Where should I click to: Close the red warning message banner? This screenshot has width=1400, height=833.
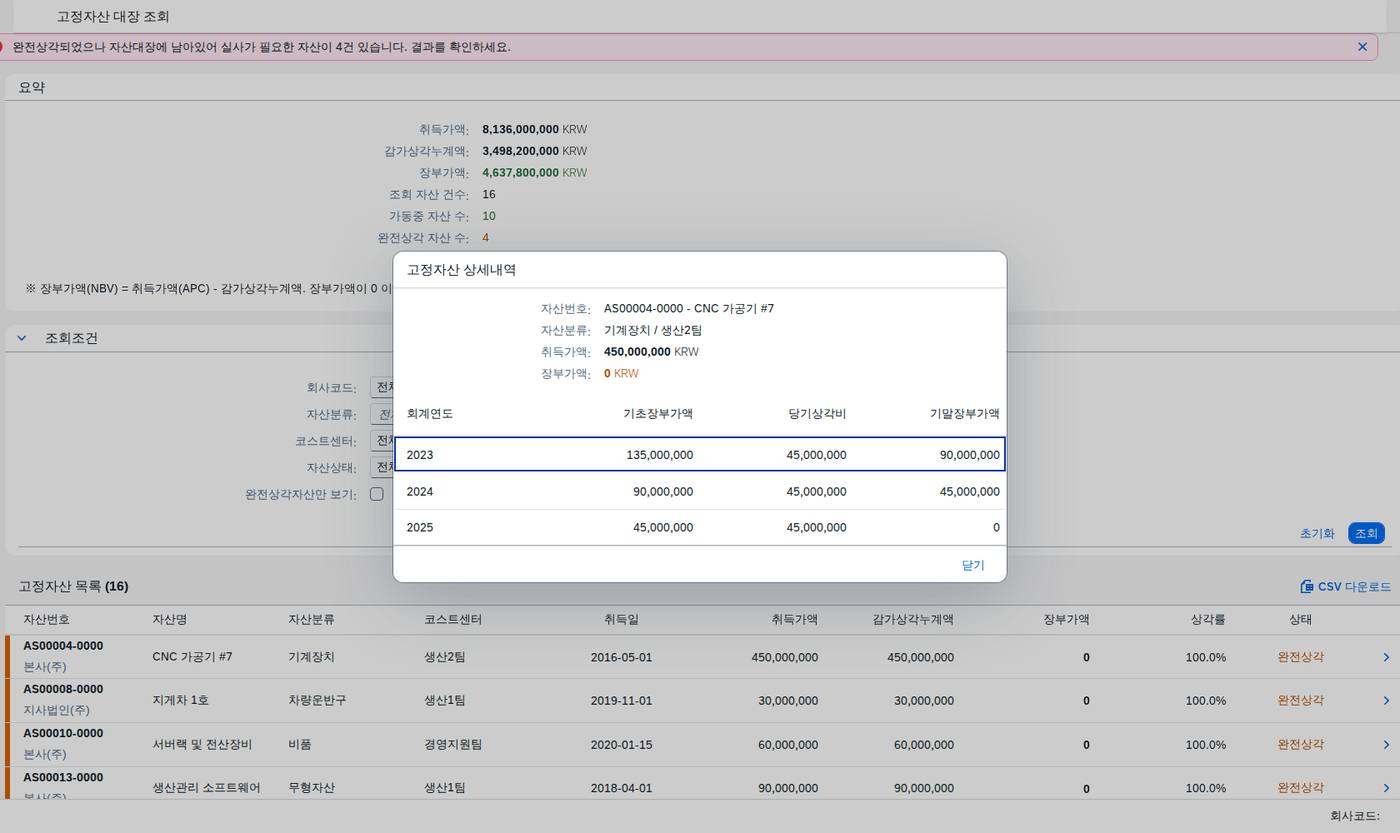(1362, 47)
